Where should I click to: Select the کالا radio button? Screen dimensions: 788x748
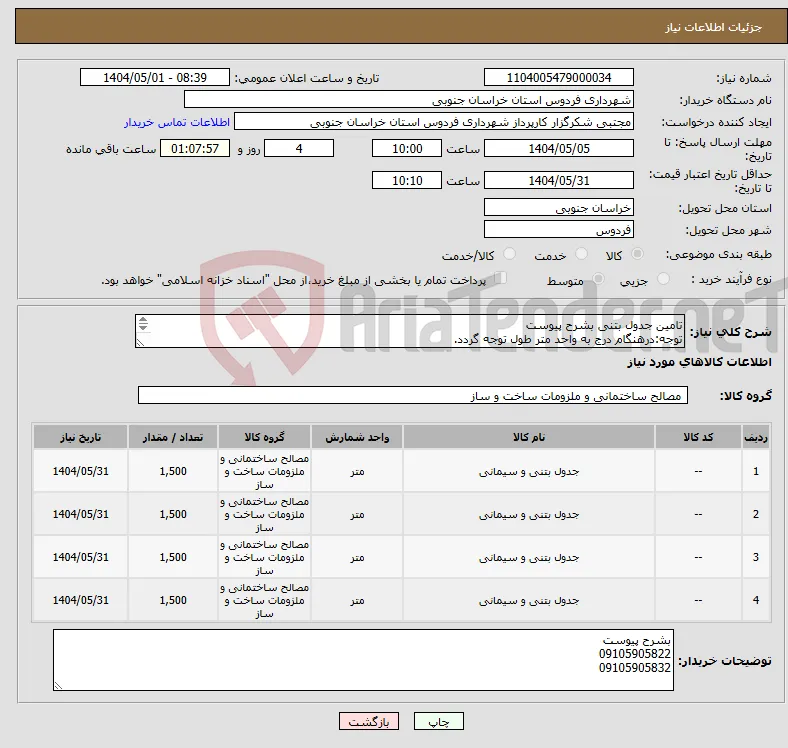[637, 254]
